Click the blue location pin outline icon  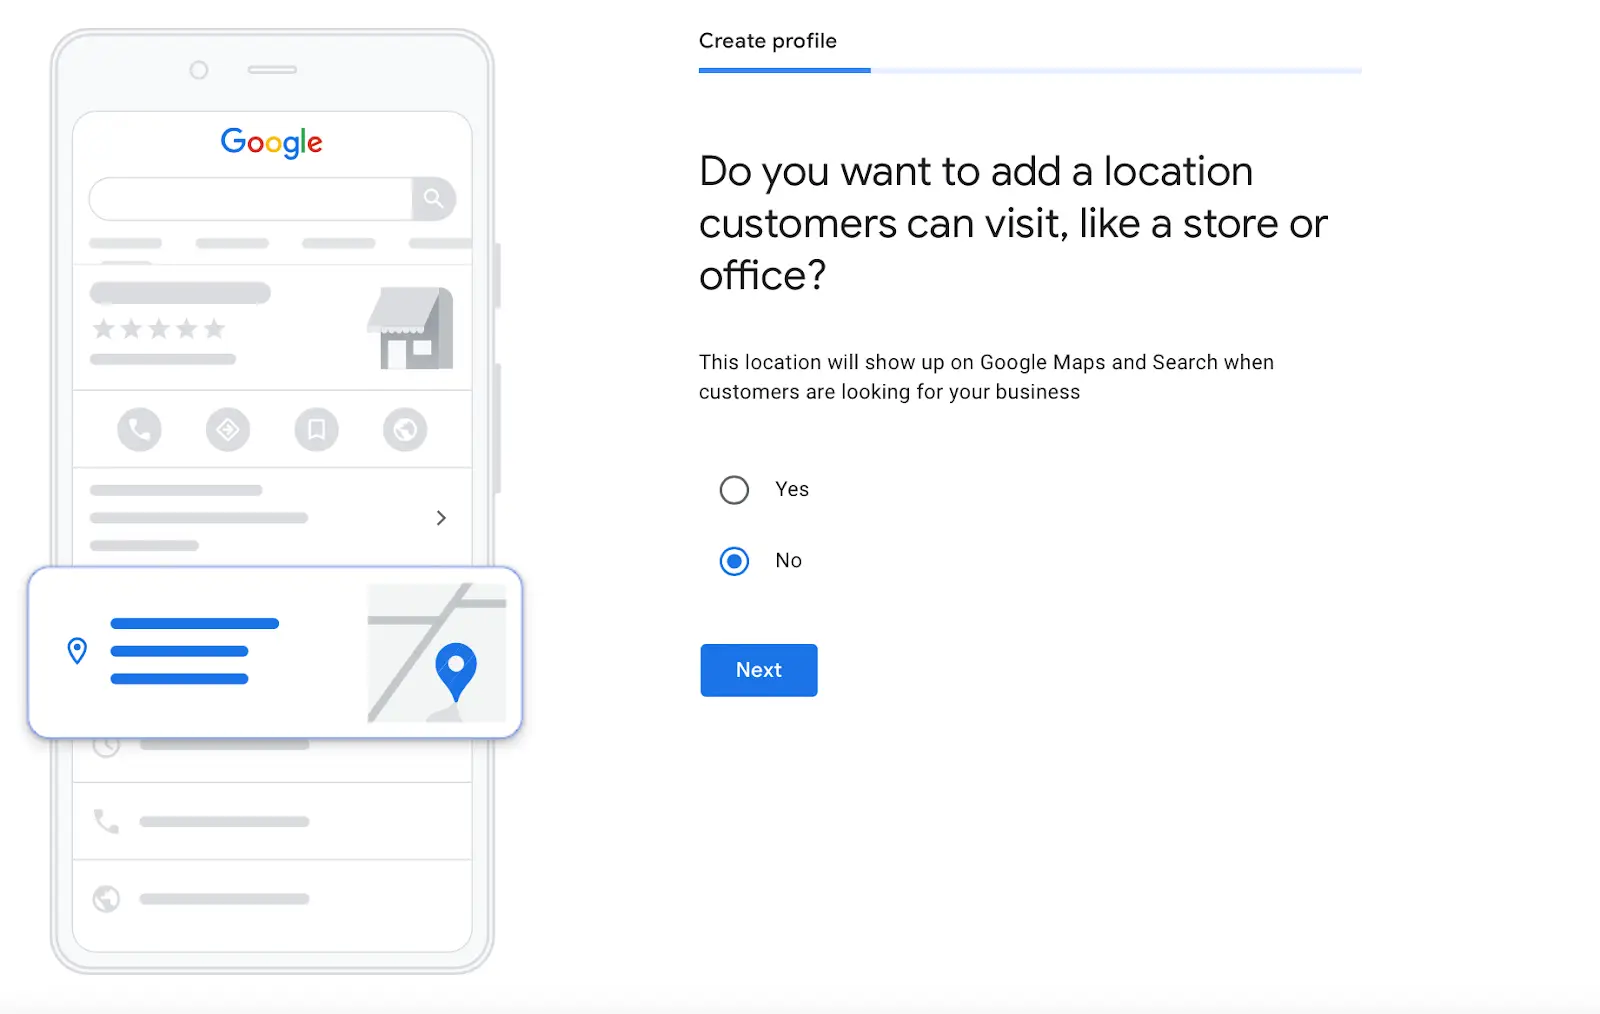pos(77,651)
